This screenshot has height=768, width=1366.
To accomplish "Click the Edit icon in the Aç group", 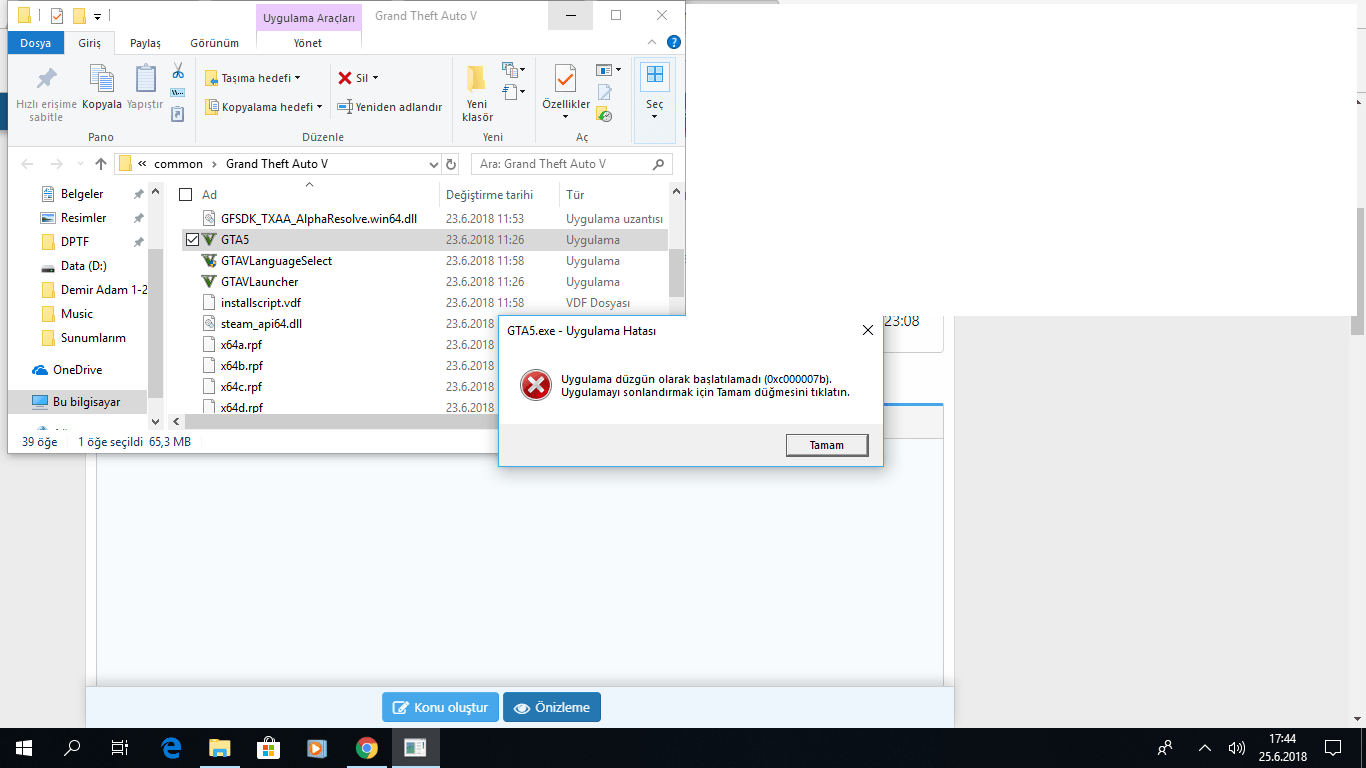I will [605, 93].
